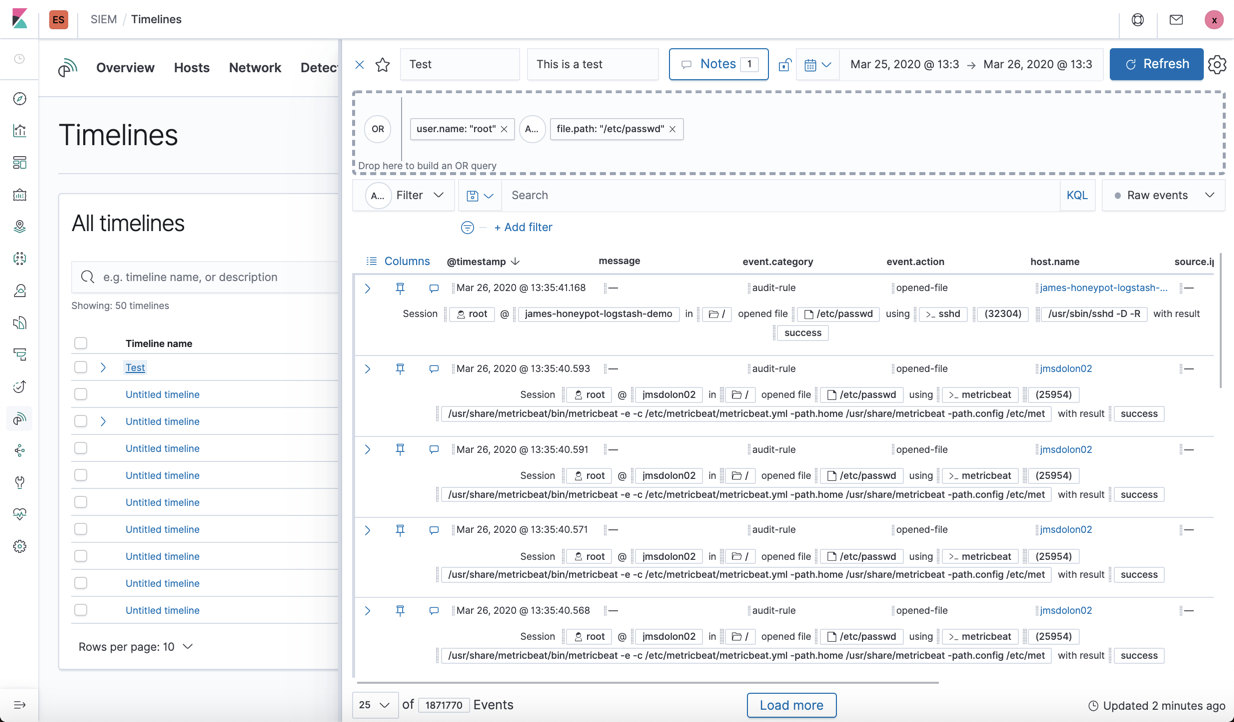Viewport: 1234px width, 722px height.
Task: Expand the event at 13:35:40.593
Action: (x=368, y=369)
